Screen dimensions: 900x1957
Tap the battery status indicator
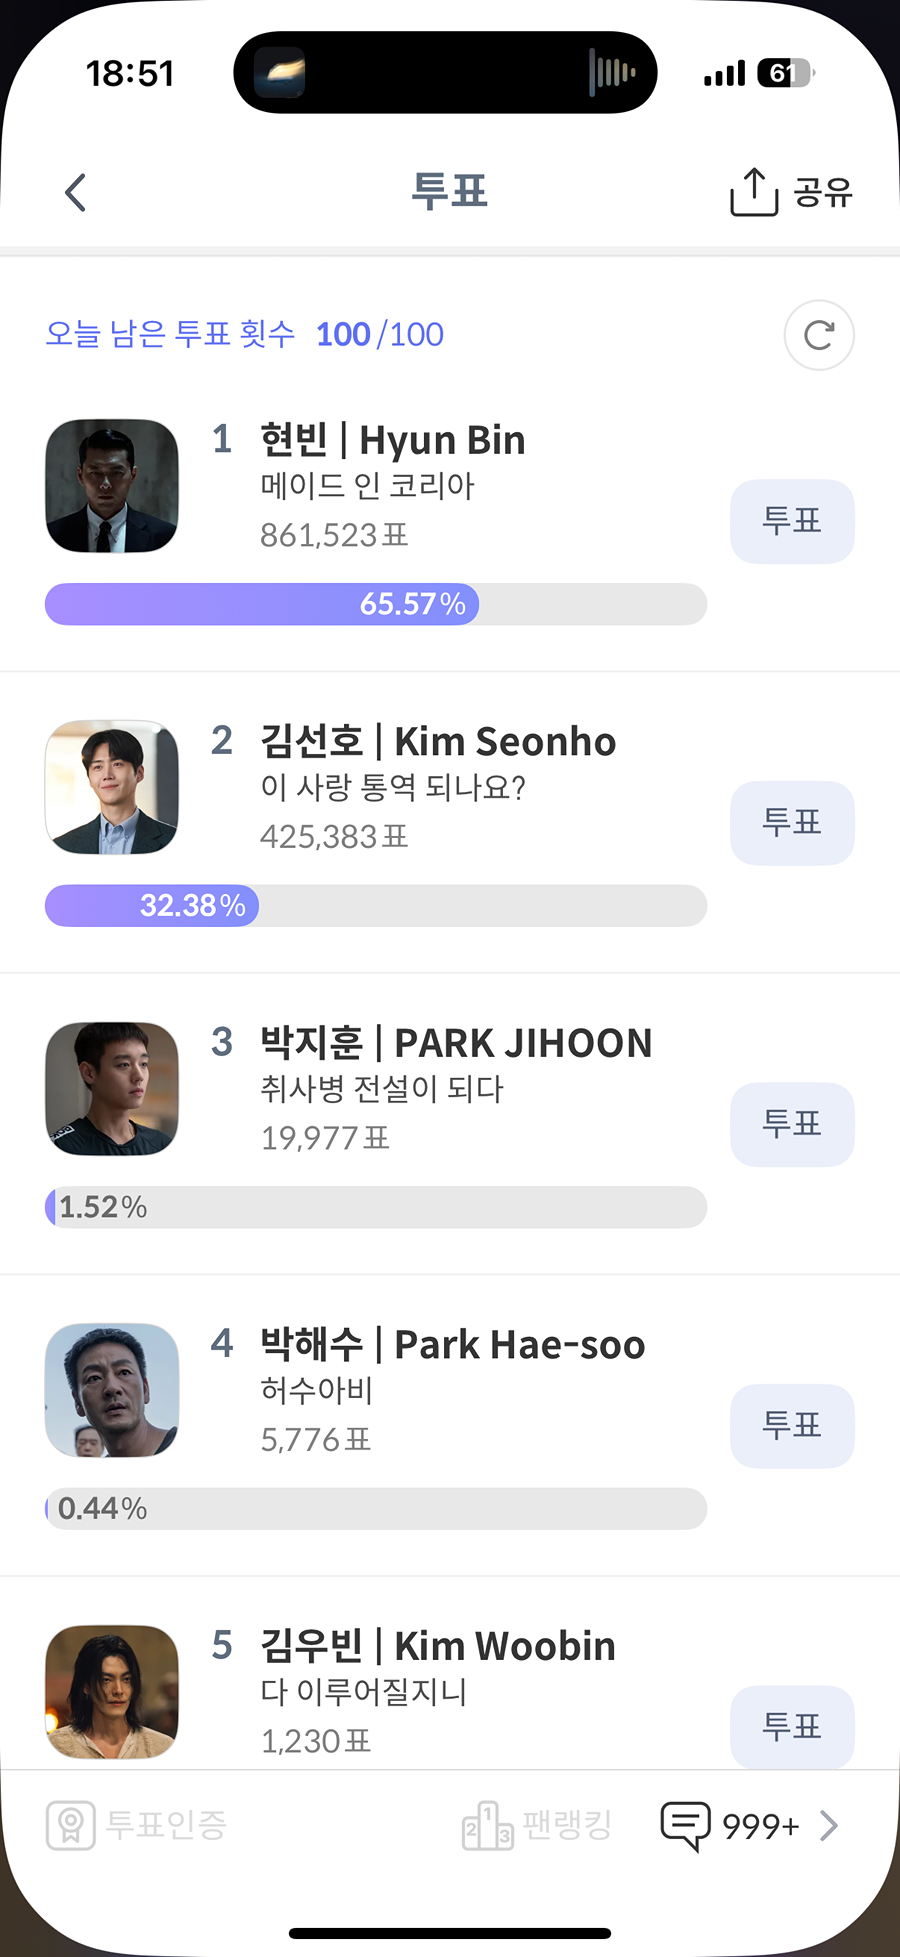coord(786,73)
